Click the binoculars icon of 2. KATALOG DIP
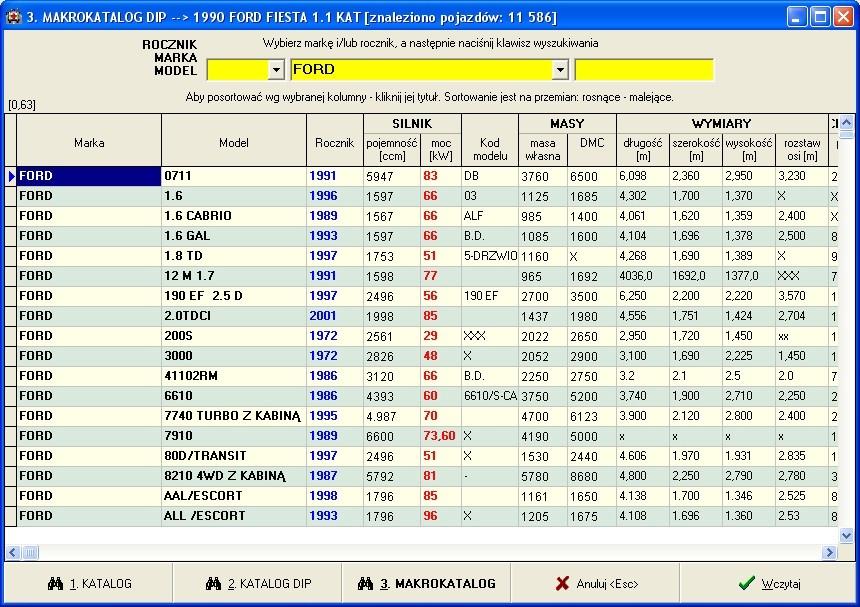The width and height of the screenshot is (860, 607). coord(213,583)
